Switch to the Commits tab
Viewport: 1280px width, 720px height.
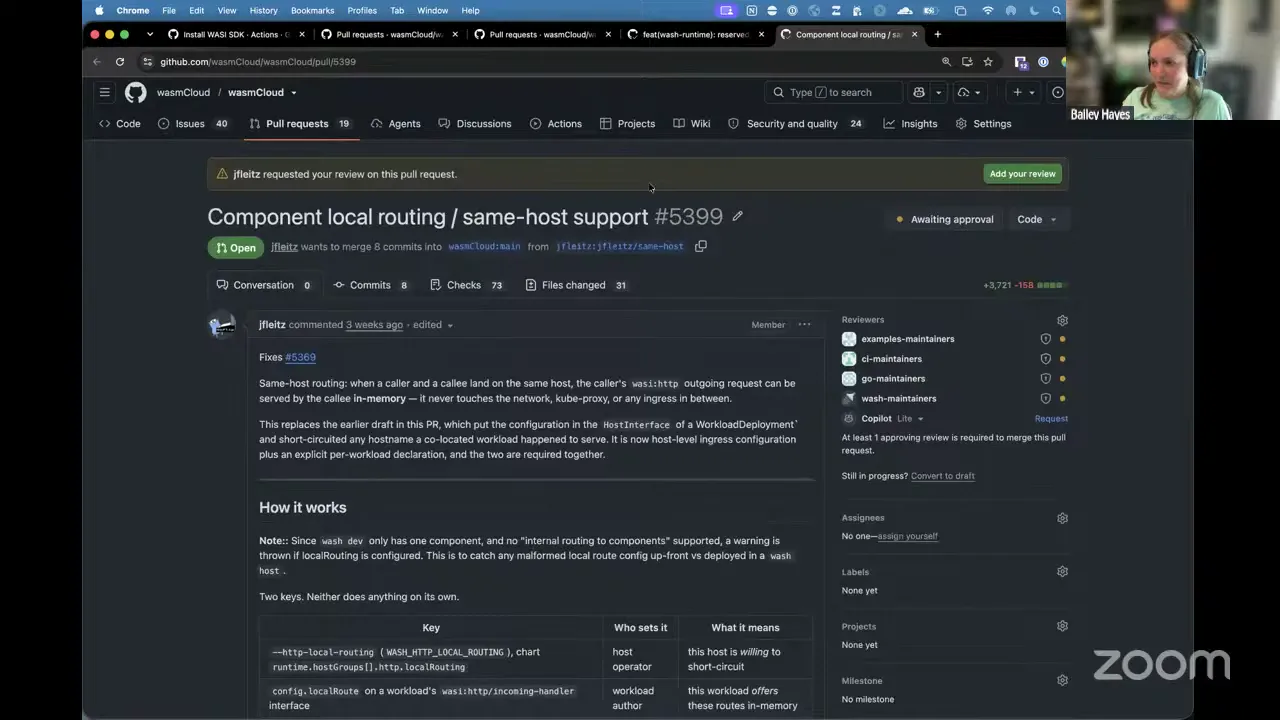tap(370, 285)
